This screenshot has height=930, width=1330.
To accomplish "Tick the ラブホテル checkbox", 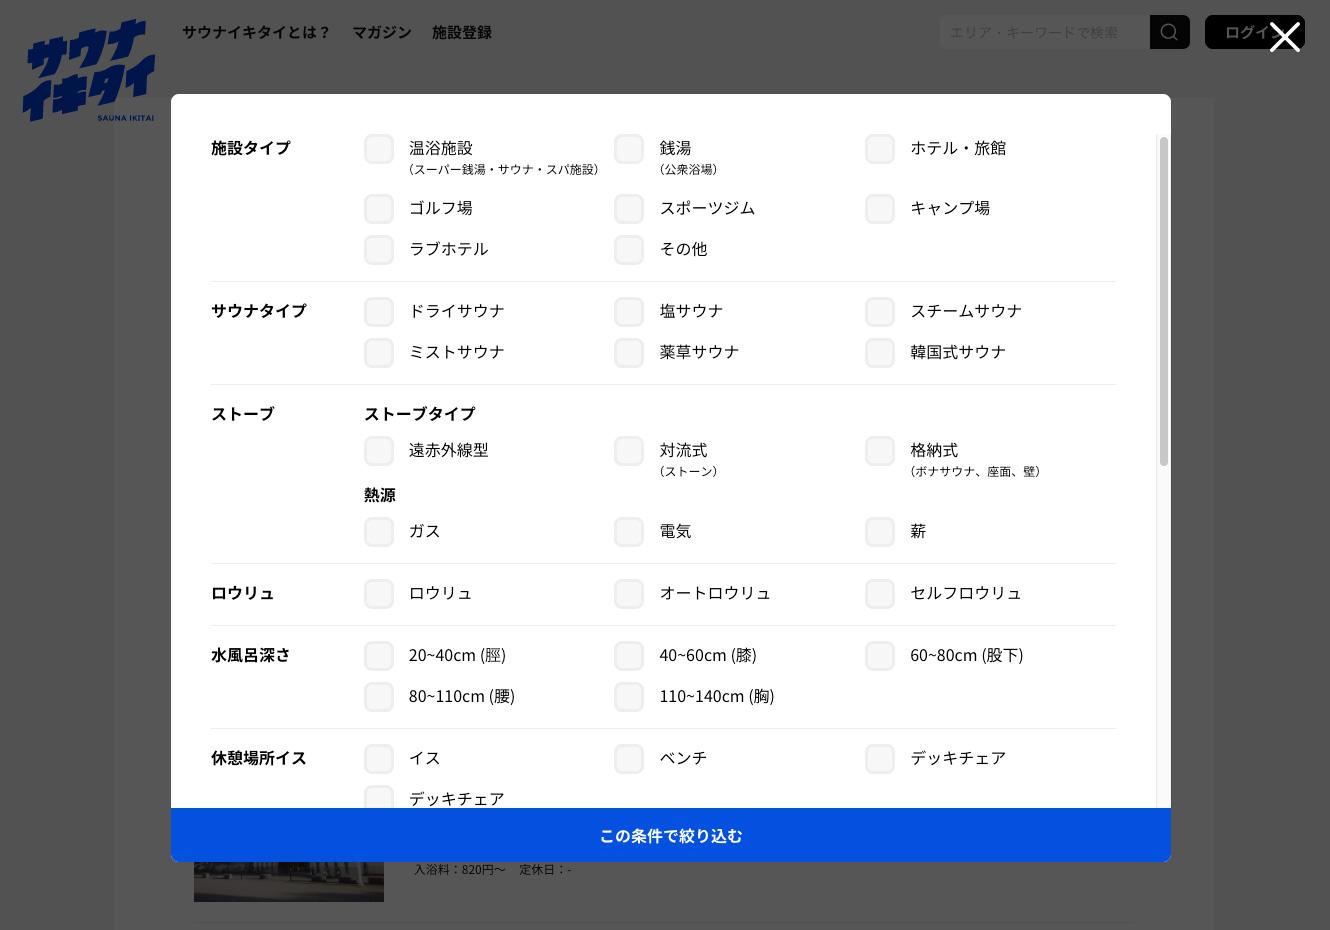I will pyautogui.click(x=379, y=250).
